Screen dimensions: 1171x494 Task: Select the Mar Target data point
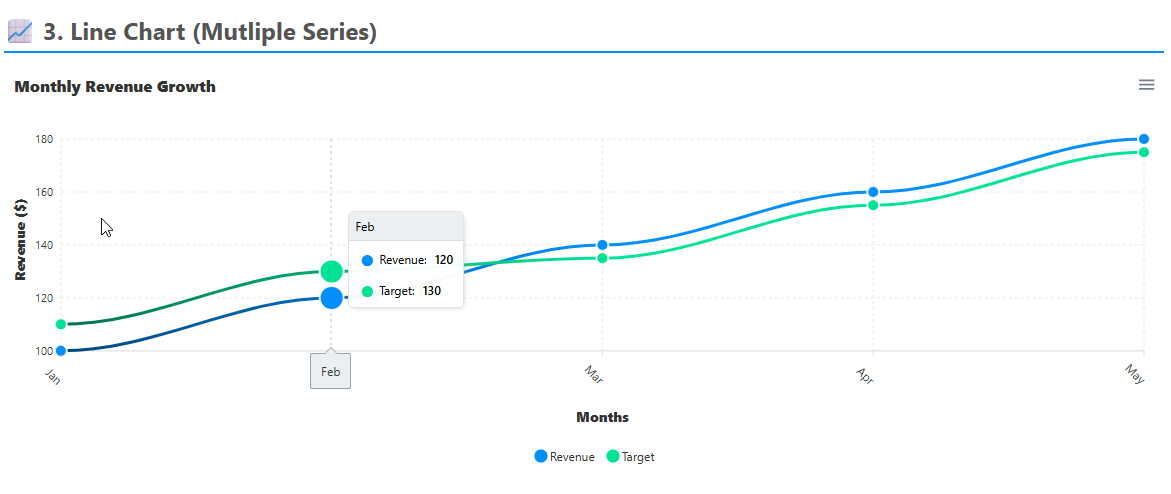click(x=602, y=258)
